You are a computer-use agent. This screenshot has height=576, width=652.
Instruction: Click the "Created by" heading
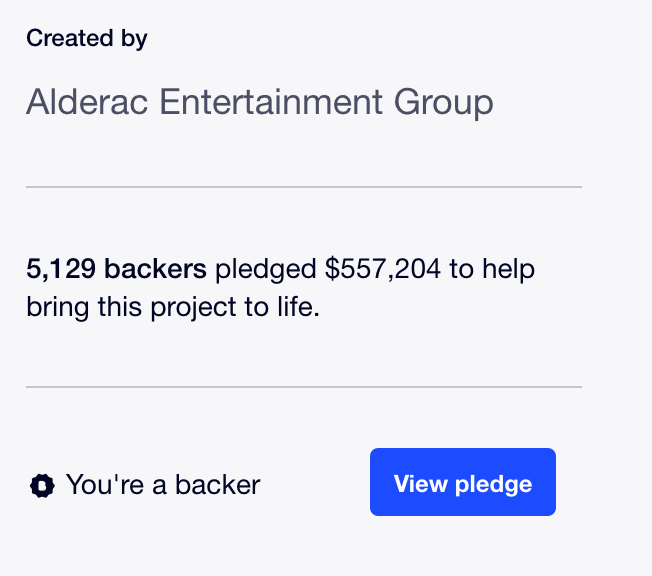tap(86, 39)
